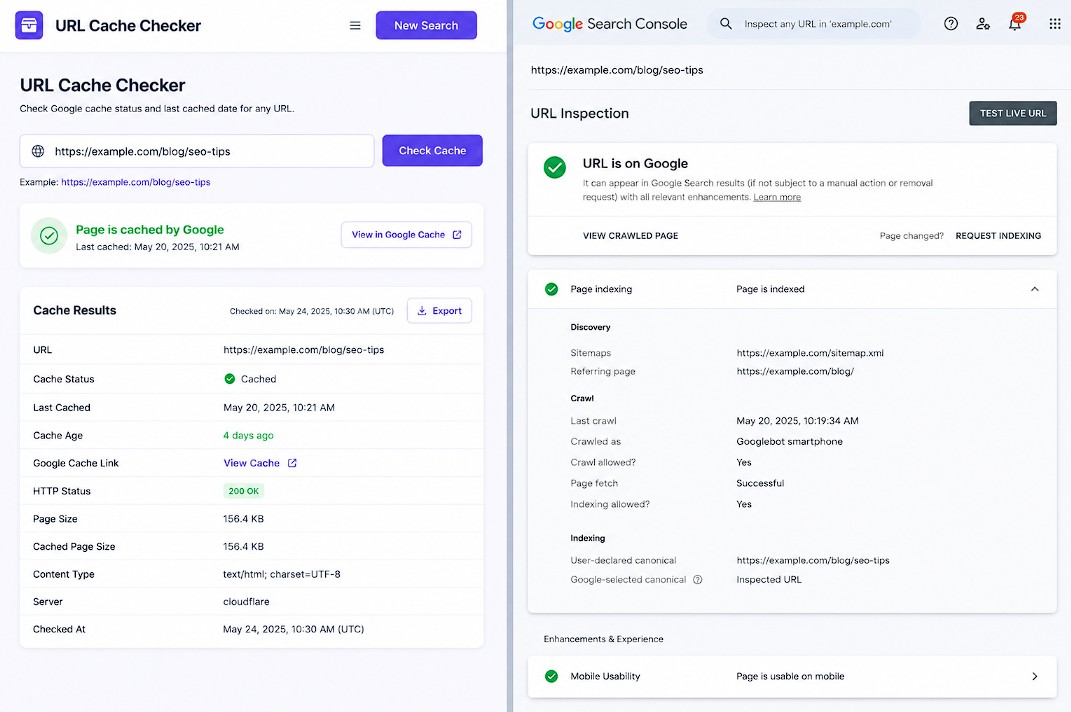Screen dimensions: 1071x712
Task: Click the Google Search Console logo
Action: pos(609,24)
